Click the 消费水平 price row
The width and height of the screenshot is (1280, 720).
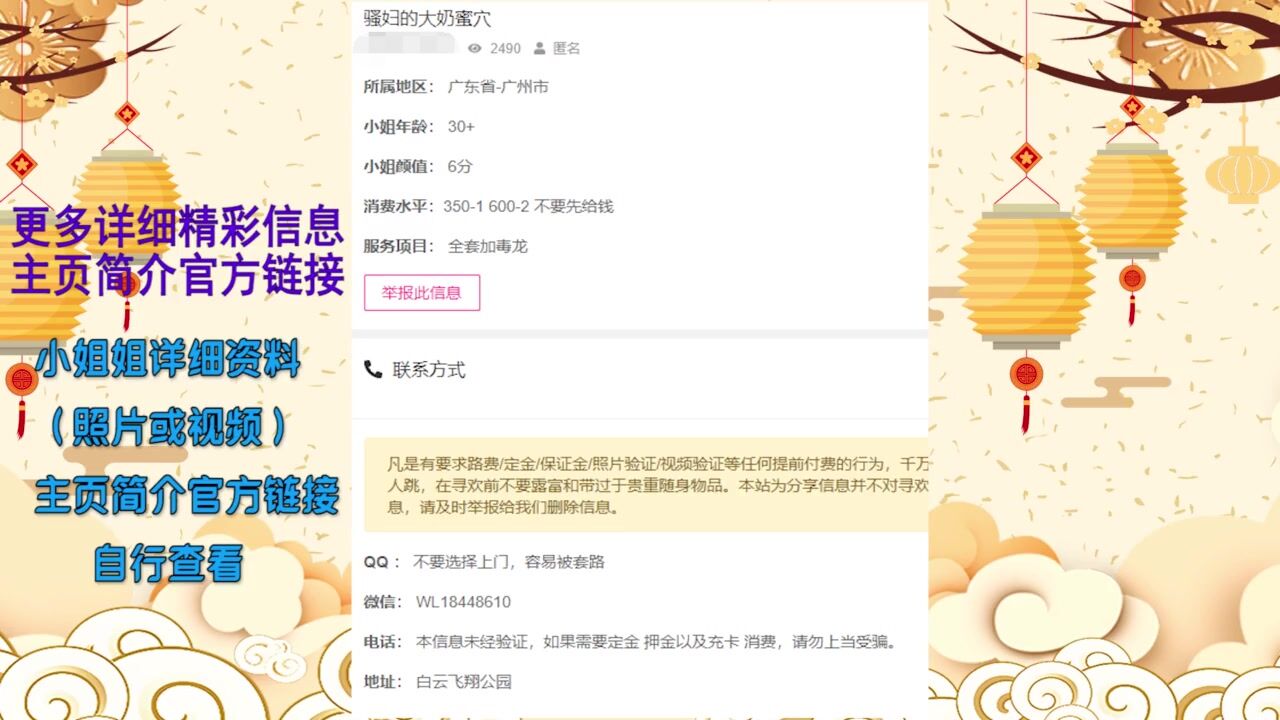tap(488, 207)
